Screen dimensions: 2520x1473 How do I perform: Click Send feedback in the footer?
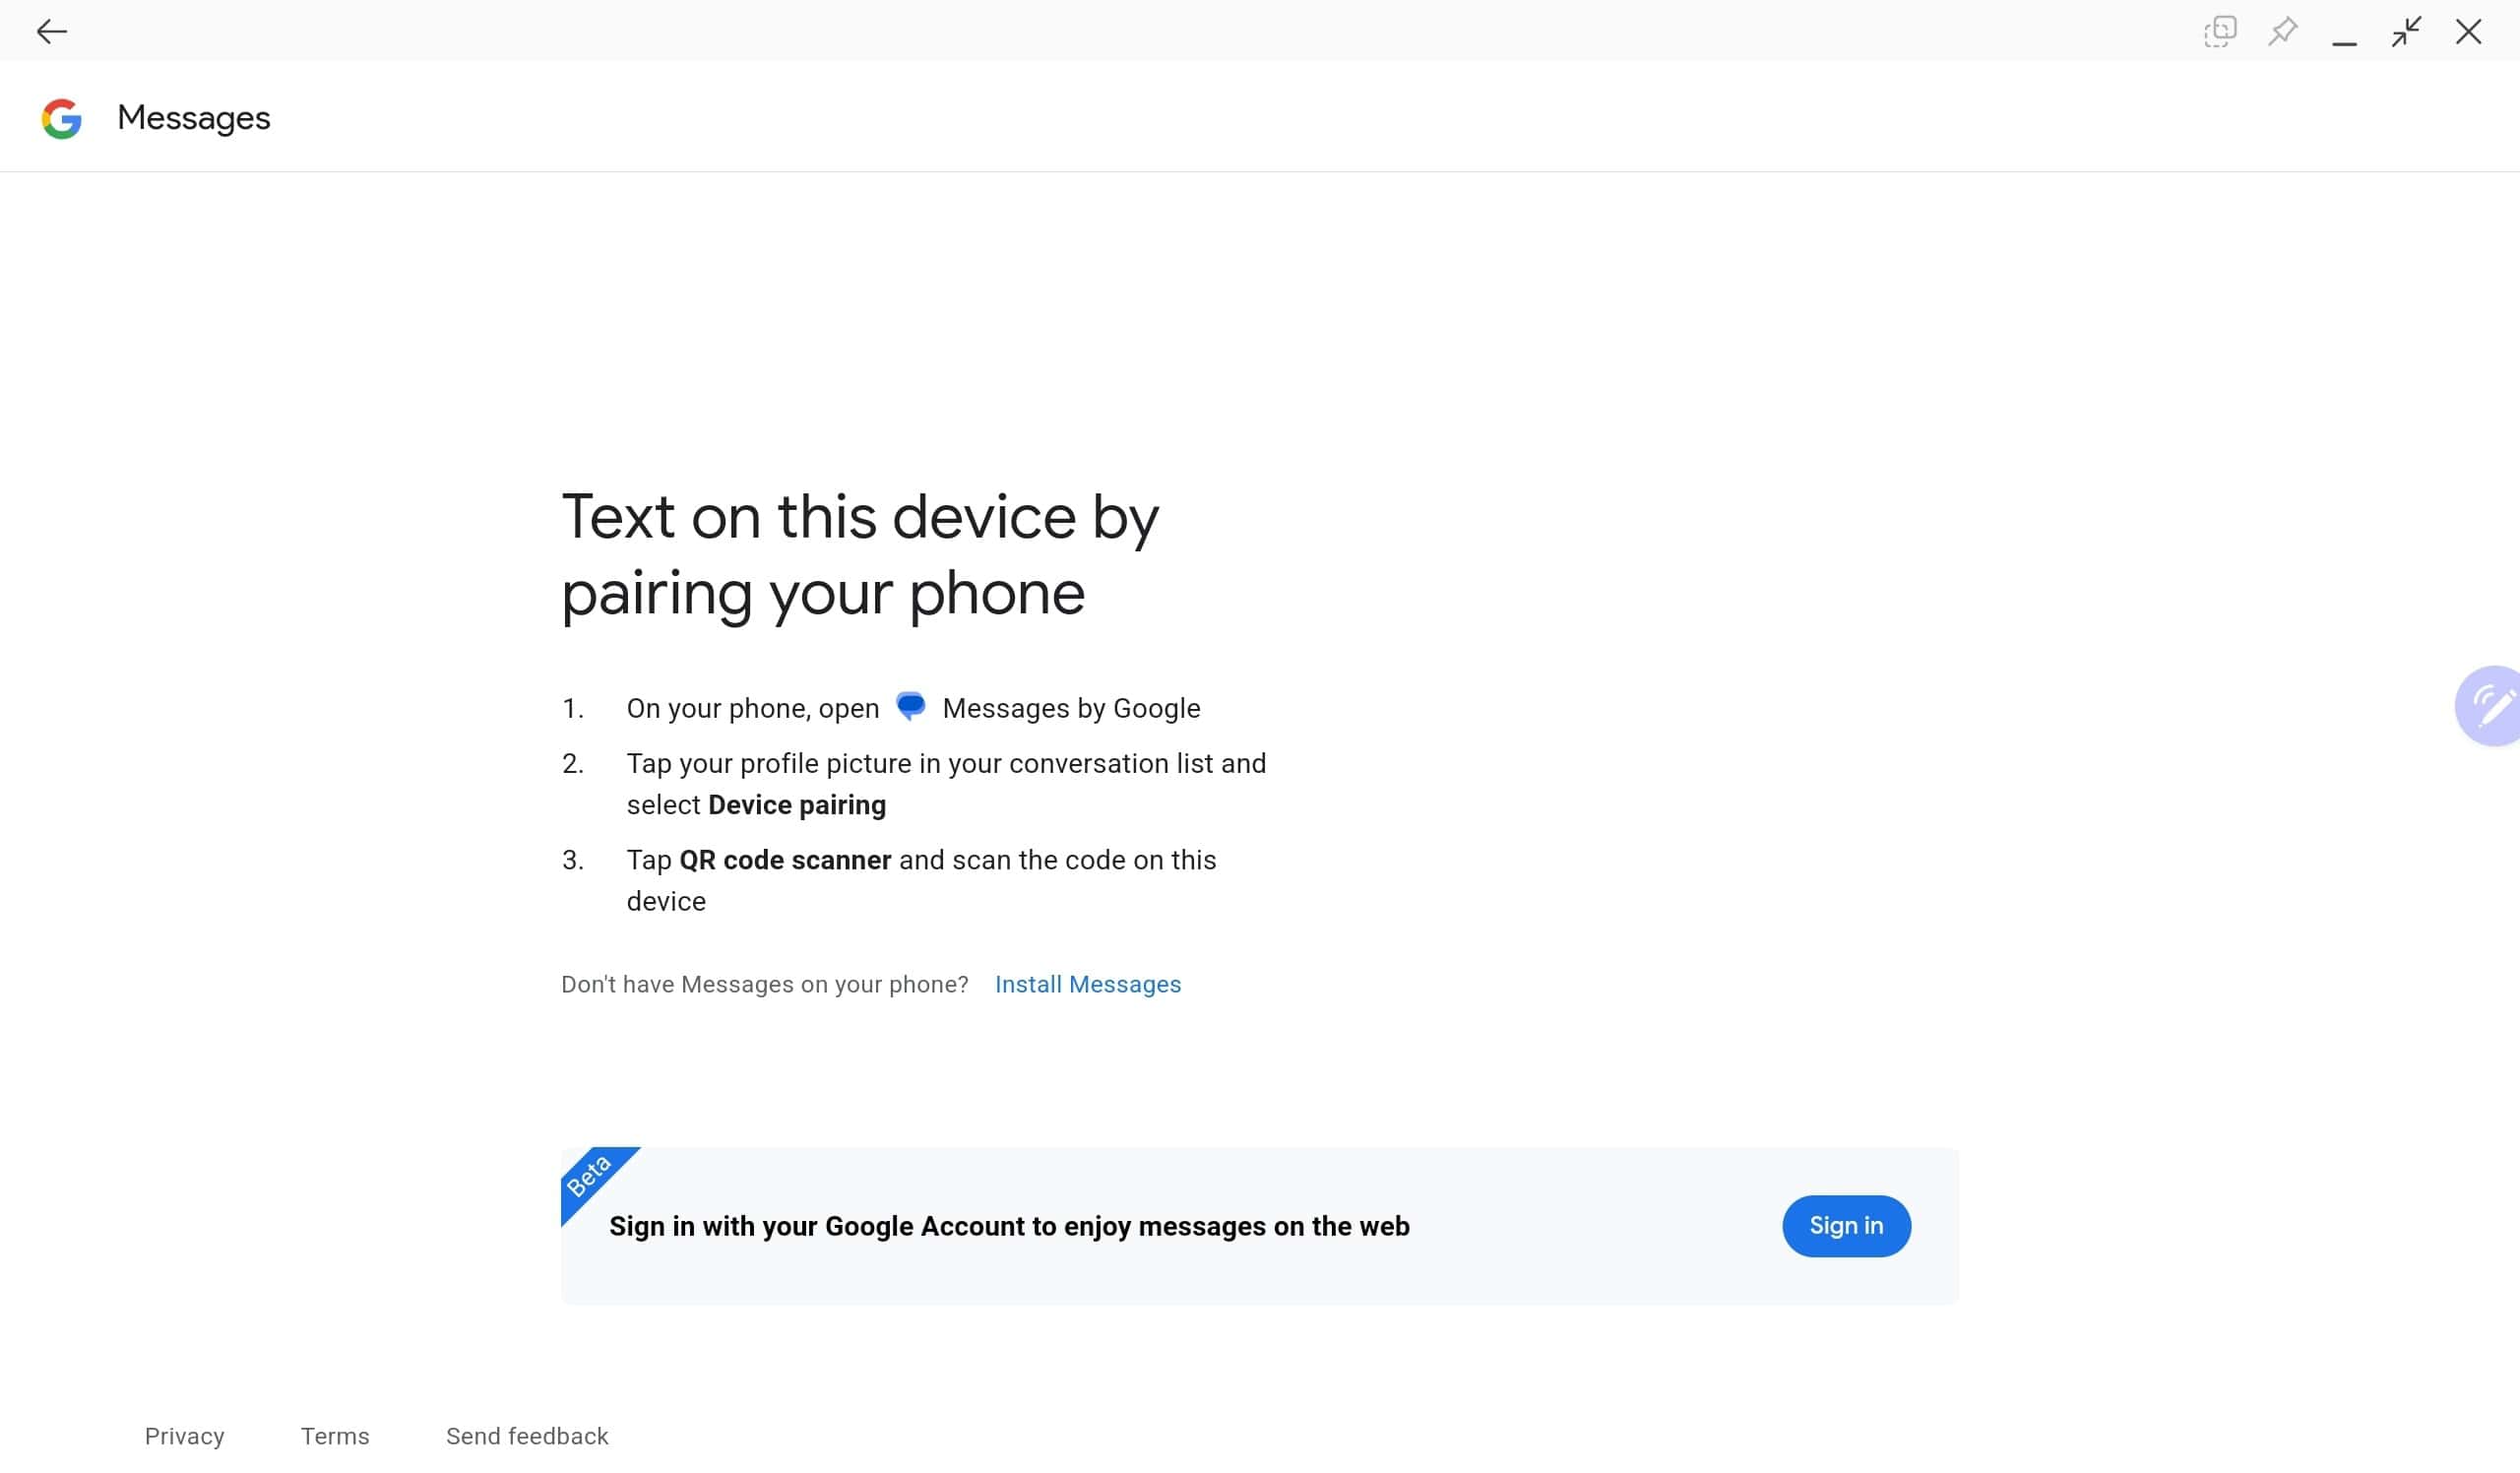[x=527, y=1437]
